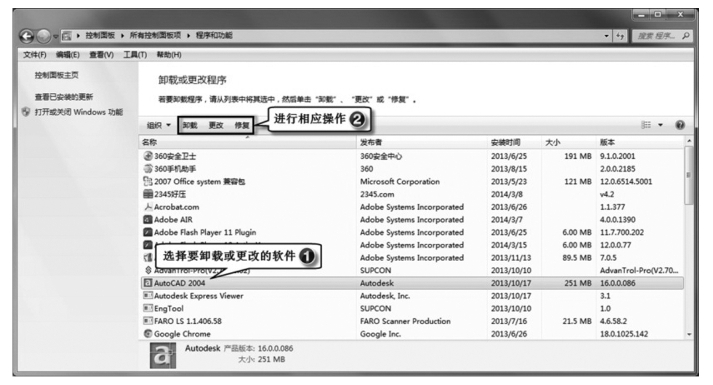Screen dimensions: 713x385
Task: Go back with the navigation arrow
Action: click(x=27, y=36)
